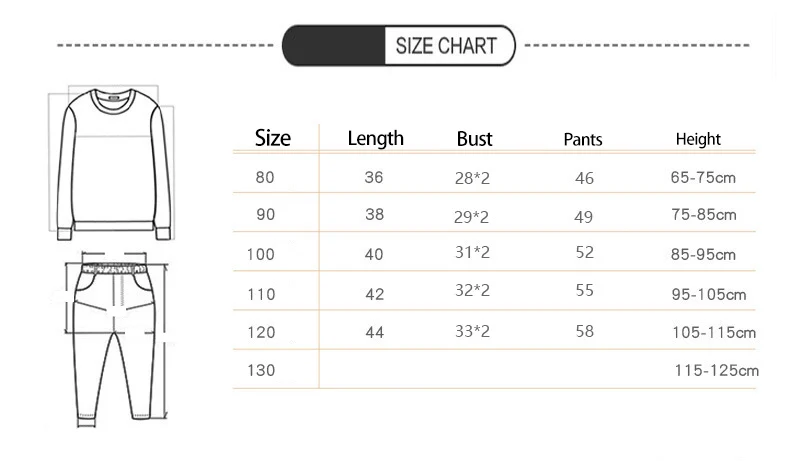Screen dimensions: 800x461
Task: Click the length value 40
Action: point(374,254)
